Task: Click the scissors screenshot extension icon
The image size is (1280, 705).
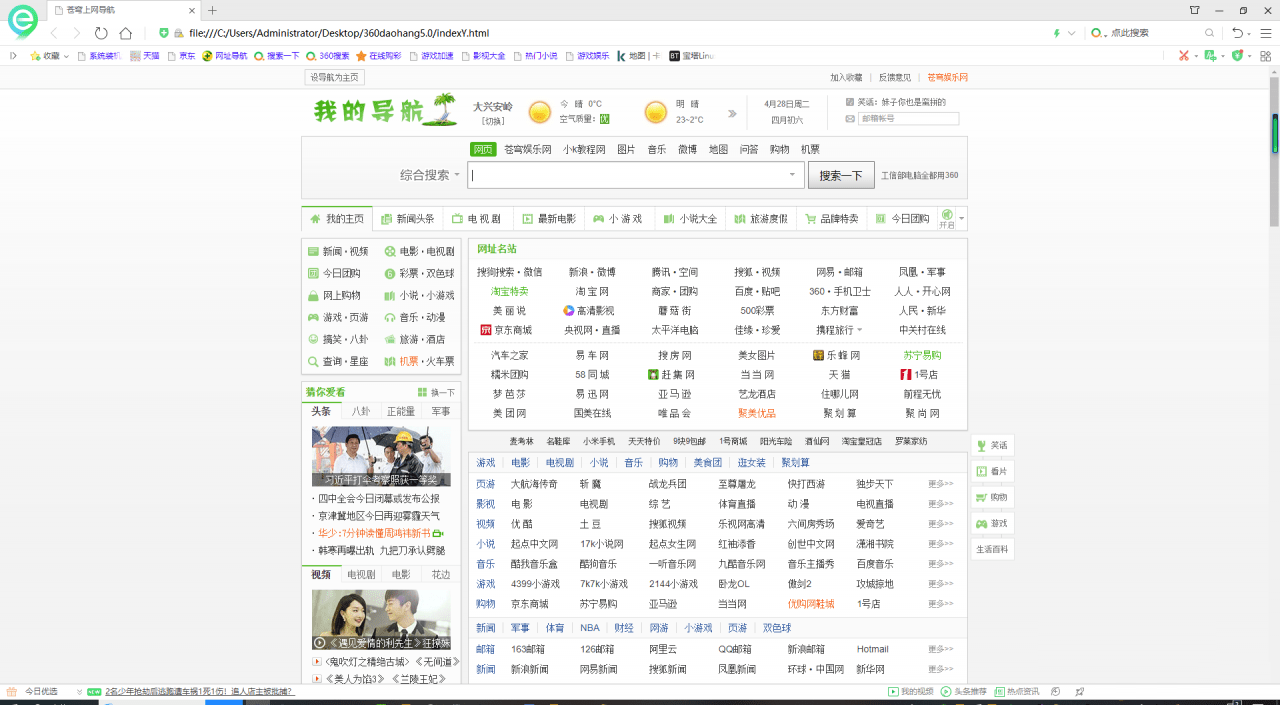Action: [1184, 56]
